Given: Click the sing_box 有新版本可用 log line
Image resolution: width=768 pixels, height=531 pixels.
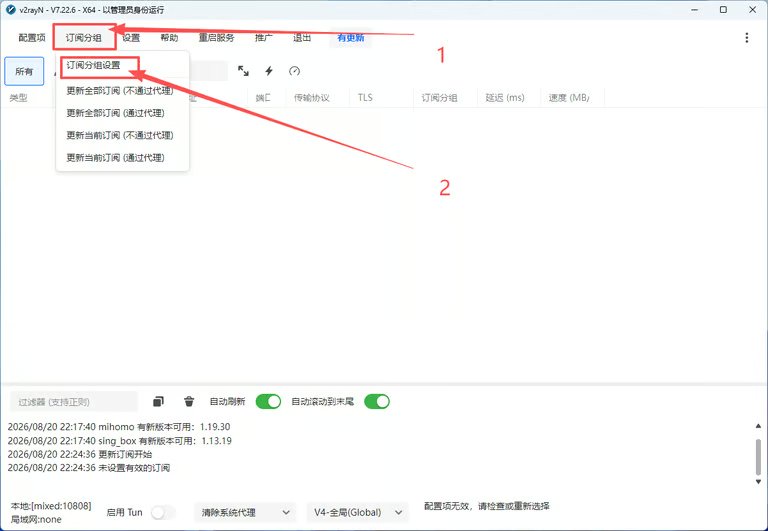Looking at the screenshot, I should pyautogui.click(x=120, y=440).
